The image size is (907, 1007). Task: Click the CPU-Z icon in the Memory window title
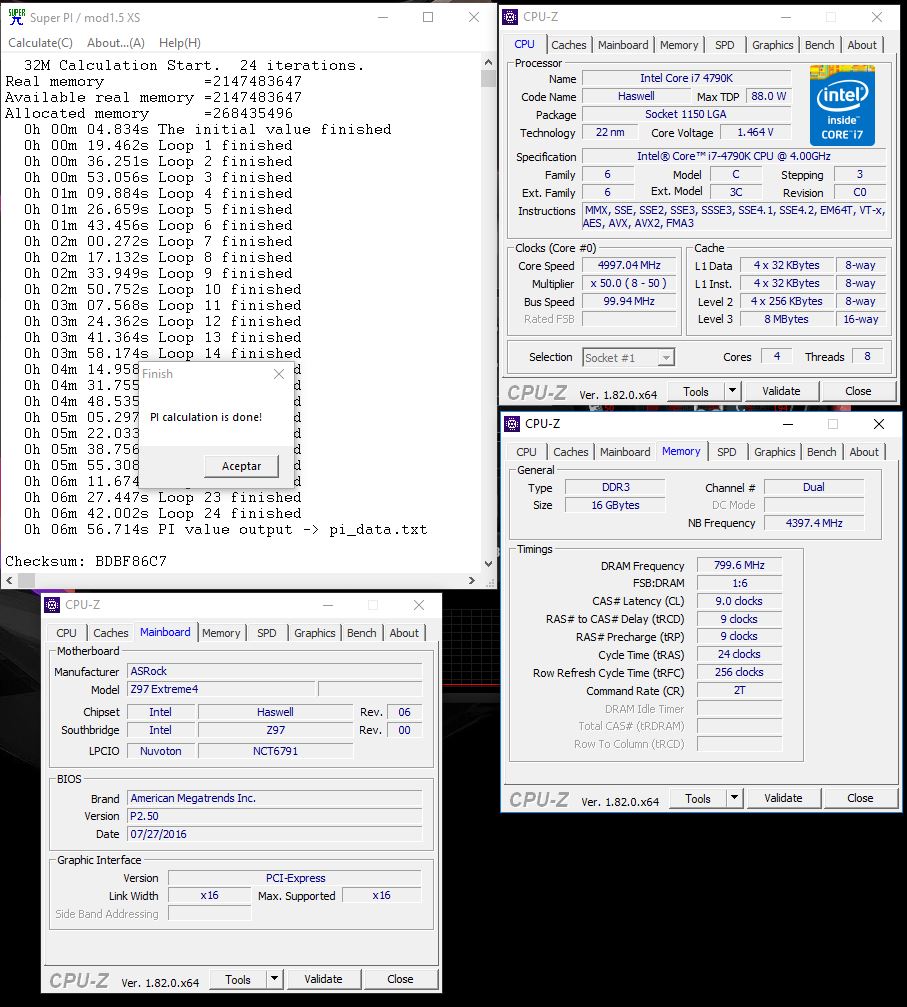512,424
